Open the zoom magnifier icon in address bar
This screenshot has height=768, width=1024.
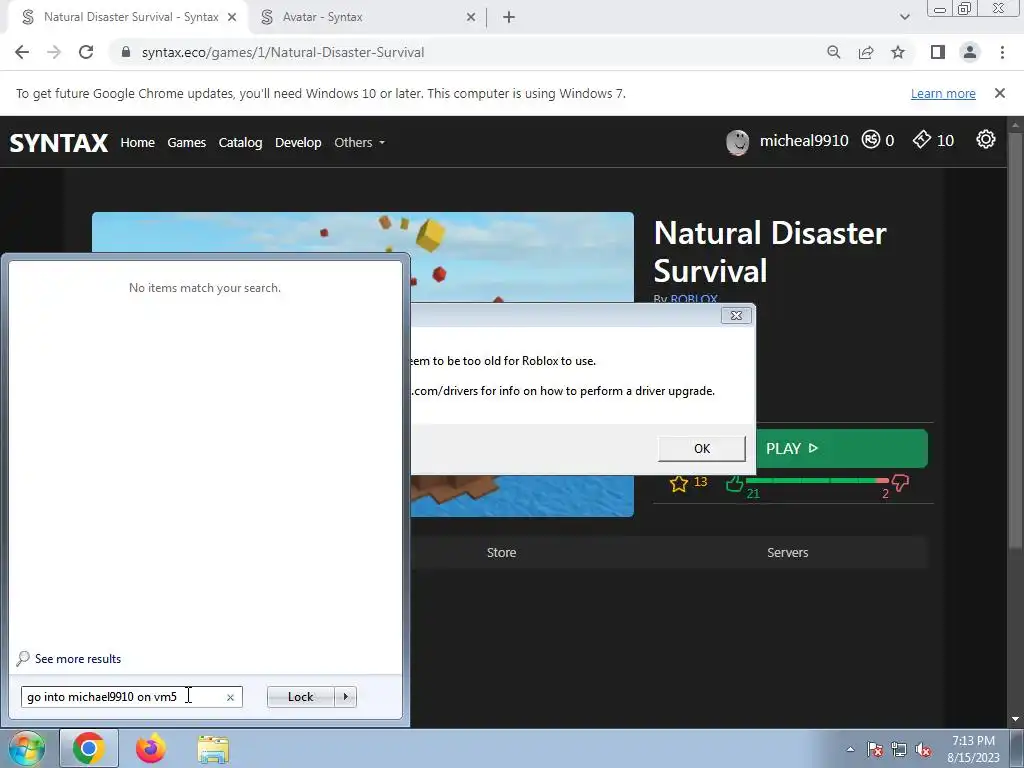[x=833, y=52]
